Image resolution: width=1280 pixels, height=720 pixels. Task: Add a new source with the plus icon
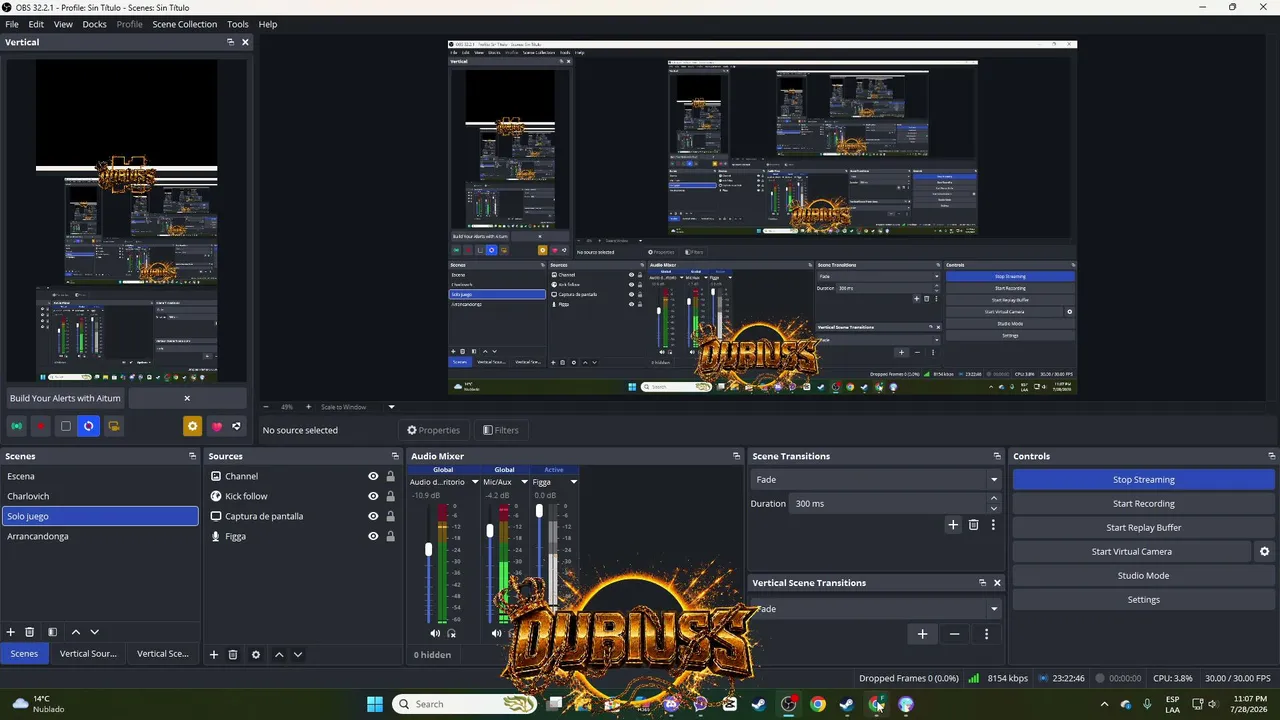pos(214,654)
